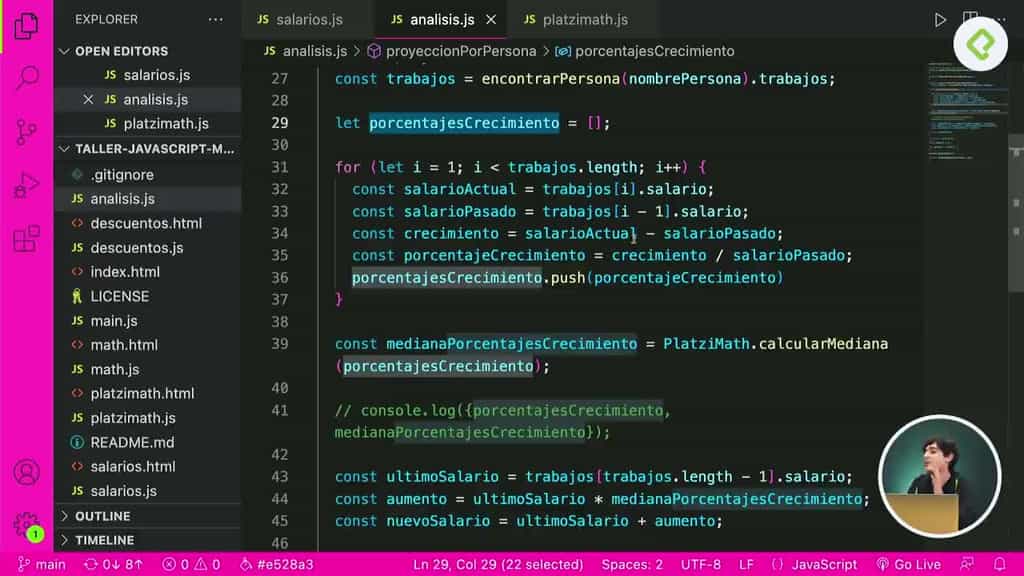
Task: Run the file with the play button
Action: click(x=941, y=18)
